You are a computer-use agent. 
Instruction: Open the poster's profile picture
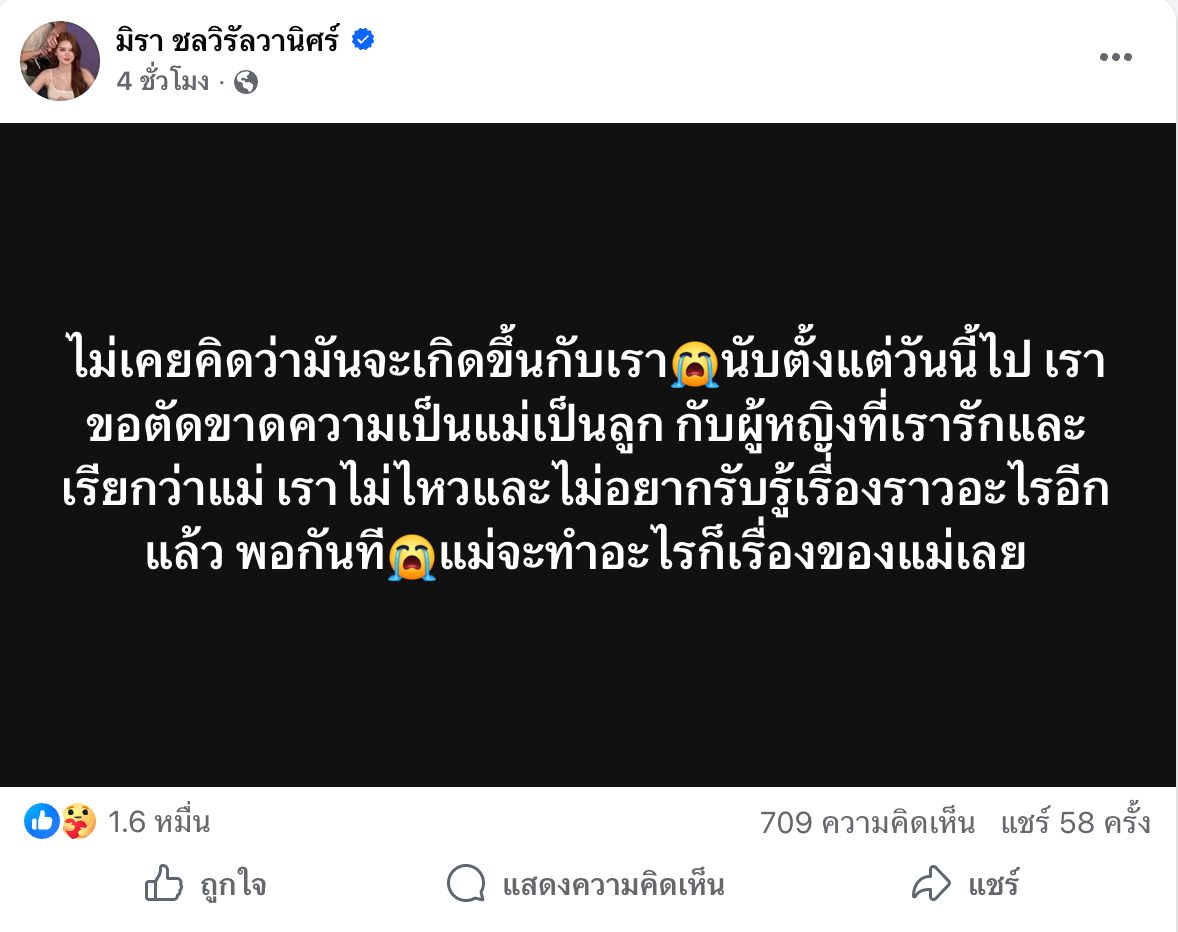tap(61, 61)
